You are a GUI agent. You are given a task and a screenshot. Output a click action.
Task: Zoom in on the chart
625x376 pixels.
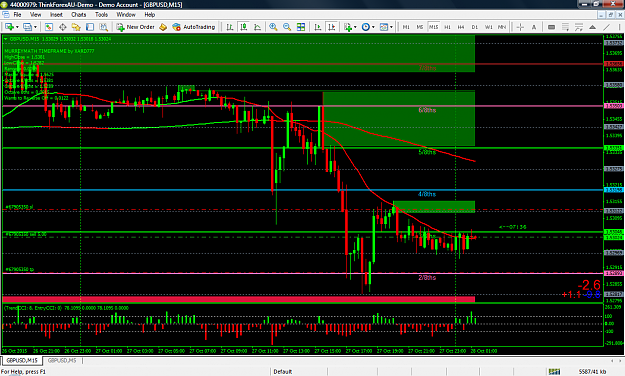273,27
